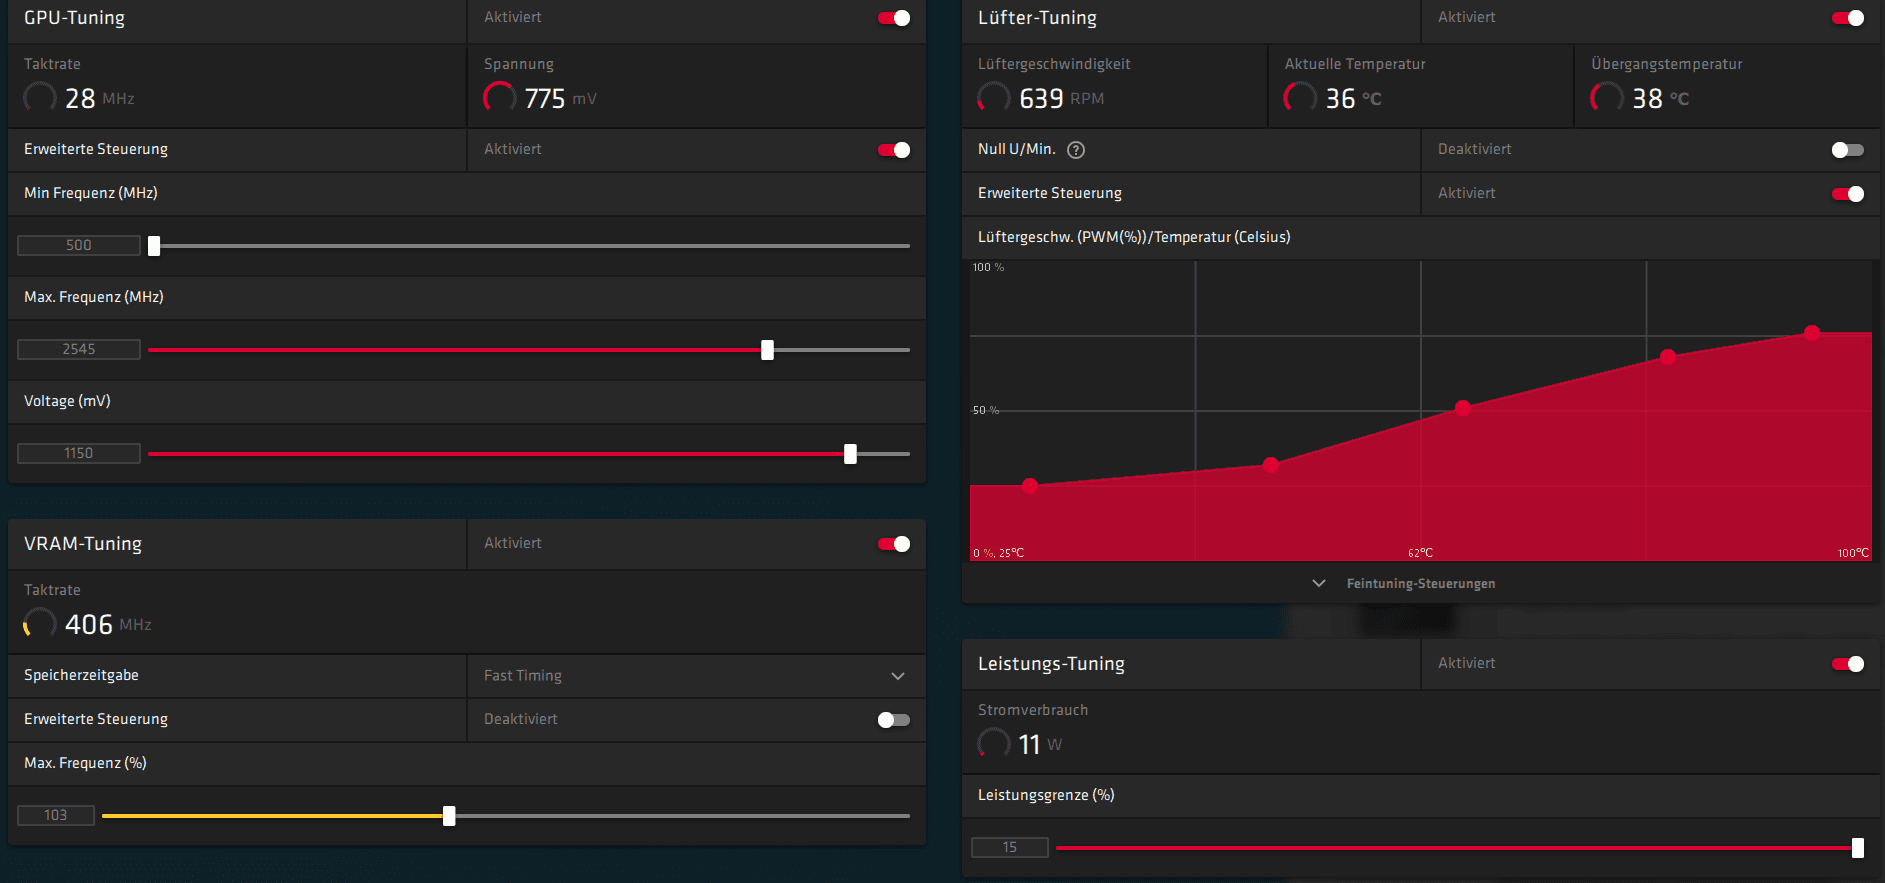Turn off the VRAM-Tuning toggle

894,544
